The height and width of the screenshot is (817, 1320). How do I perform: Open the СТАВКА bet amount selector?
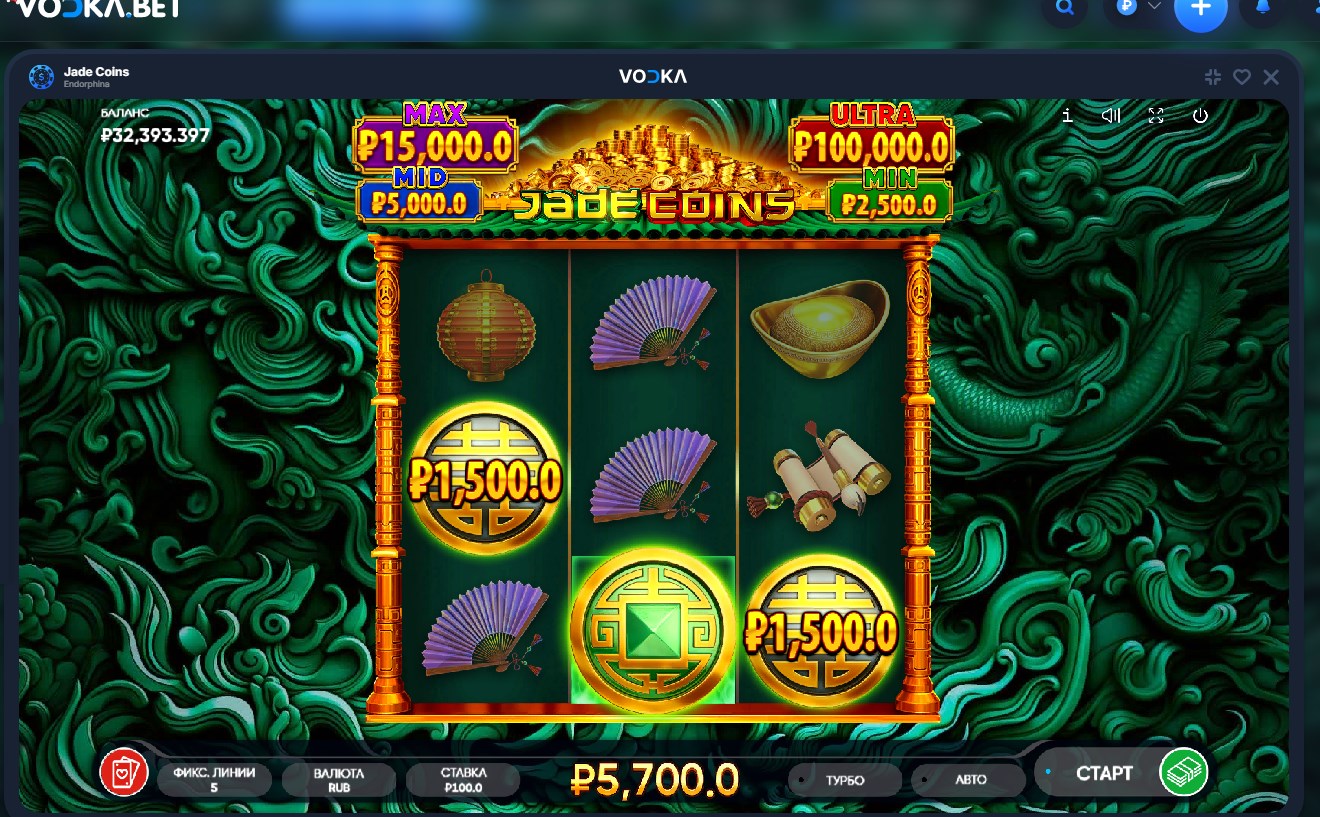click(463, 780)
